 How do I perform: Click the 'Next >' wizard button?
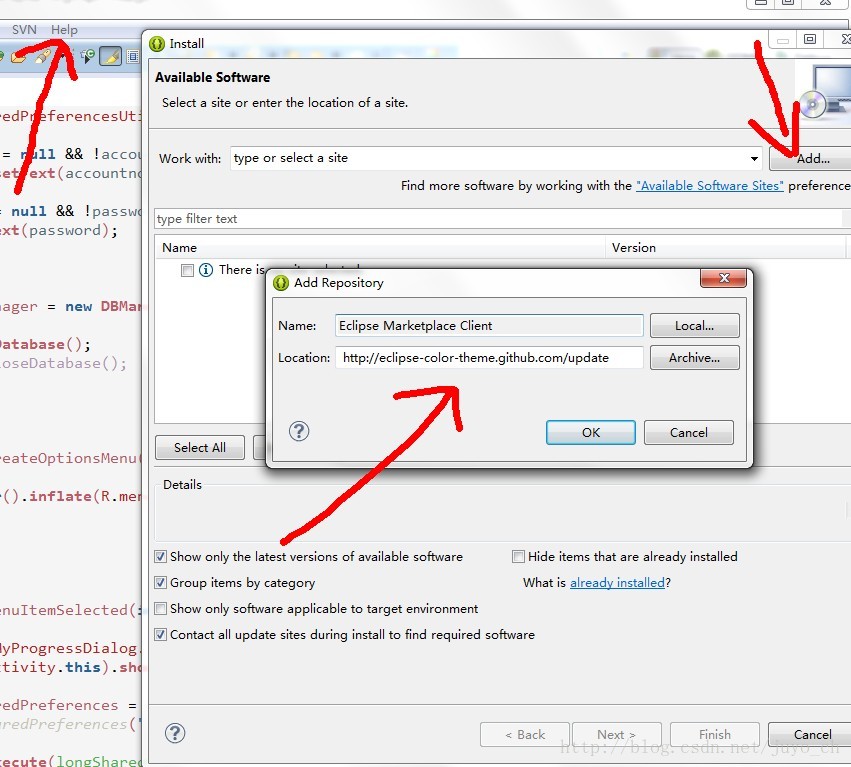tap(617, 734)
